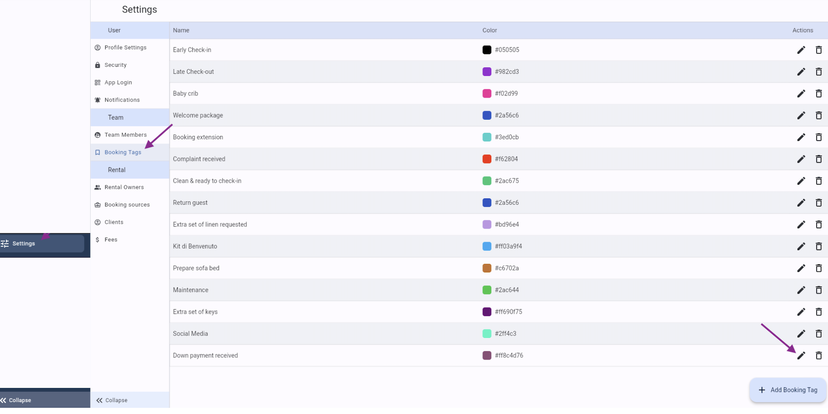Delete the Prepare sofa bed tag
This screenshot has width=828, height=414.
[818, 268]
